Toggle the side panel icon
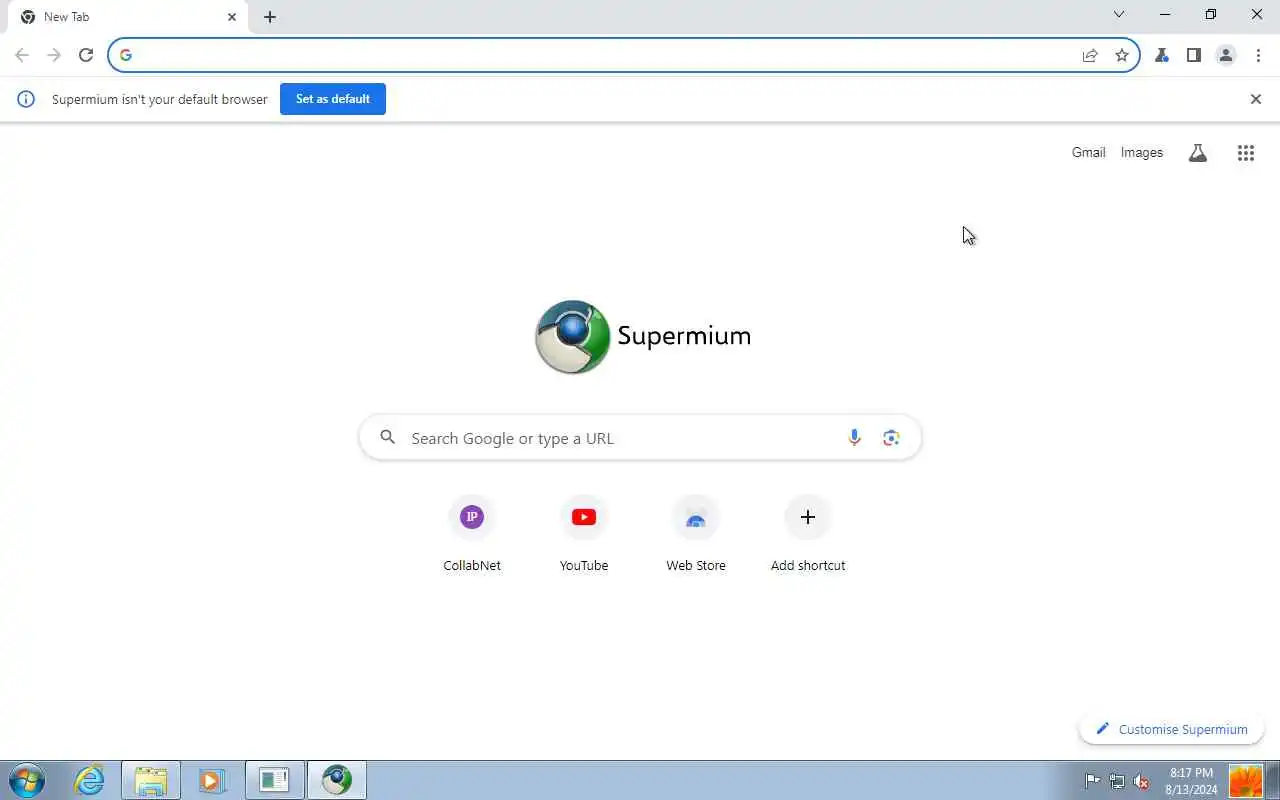The height and width of the screenshot is (800, 1280). (x=1194, y=55)
